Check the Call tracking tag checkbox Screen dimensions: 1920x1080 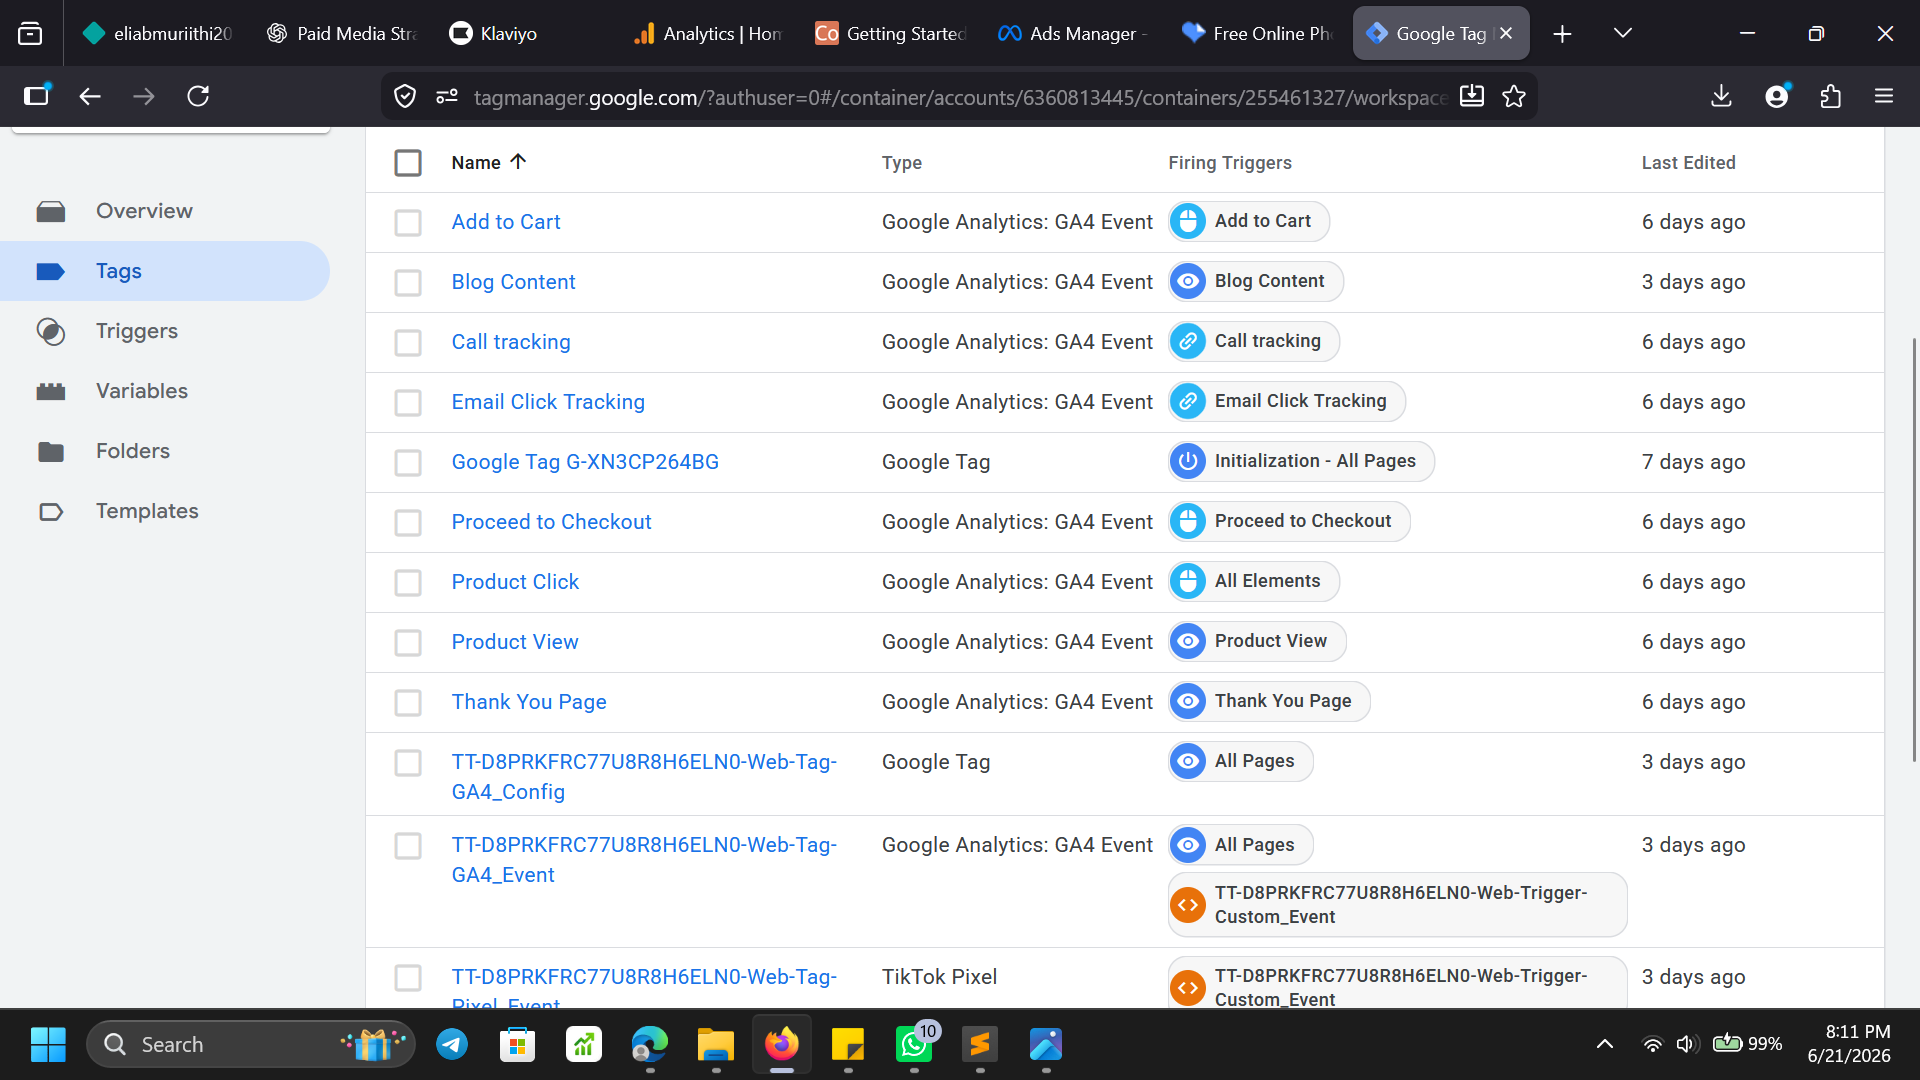[x=408, y=343]
